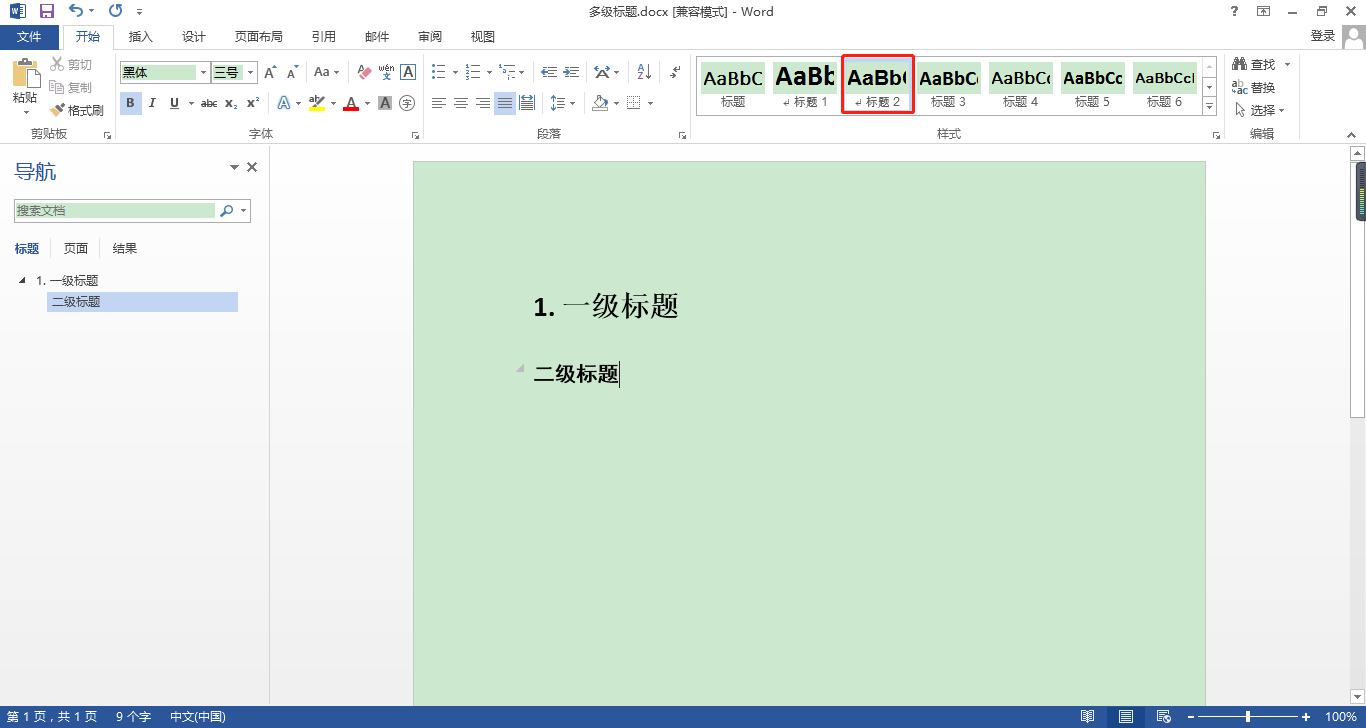This screenshot has width=1366, height=728.
Task: Toggle Print Layout view in status bar
Action: (x=1126, y=717)
